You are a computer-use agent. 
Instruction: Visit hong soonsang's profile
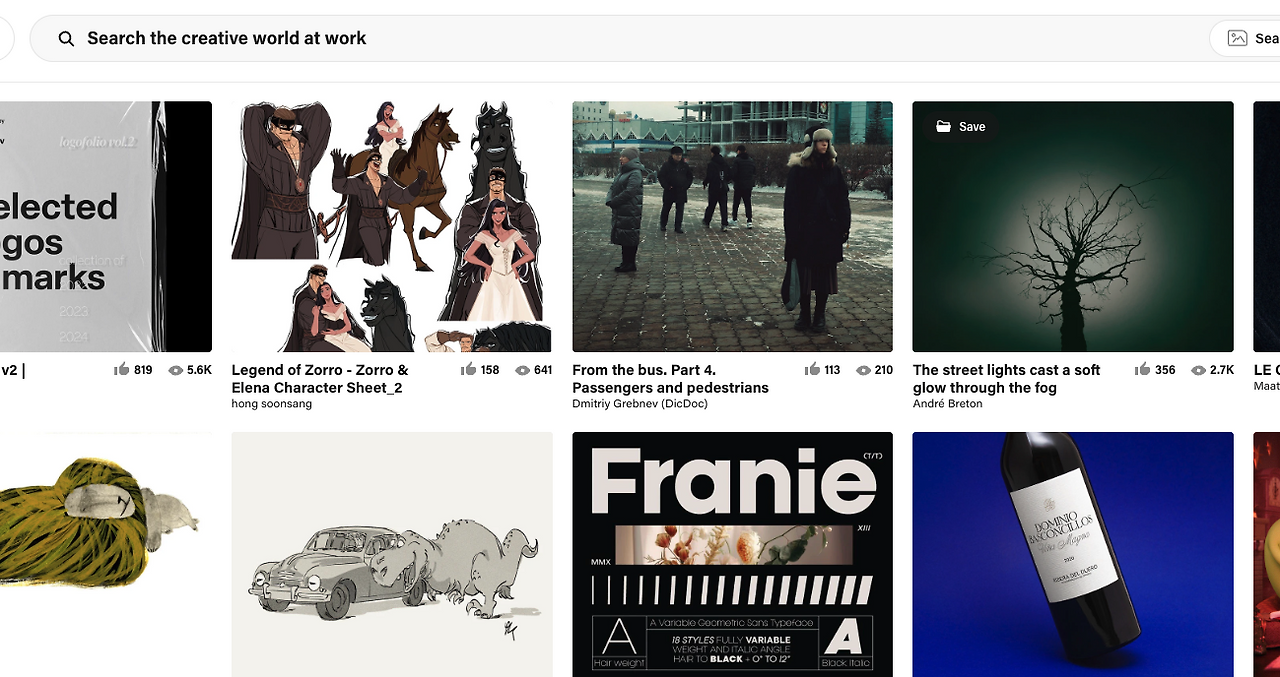(x=272, y=404)
